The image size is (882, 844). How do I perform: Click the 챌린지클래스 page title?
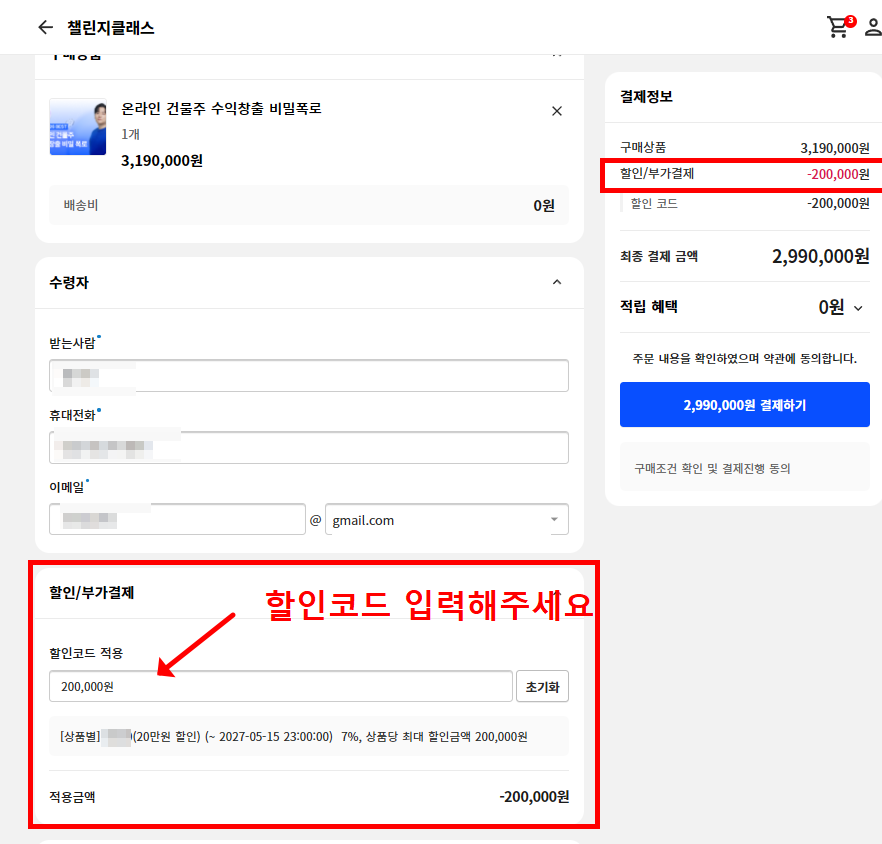pos(111,28)
